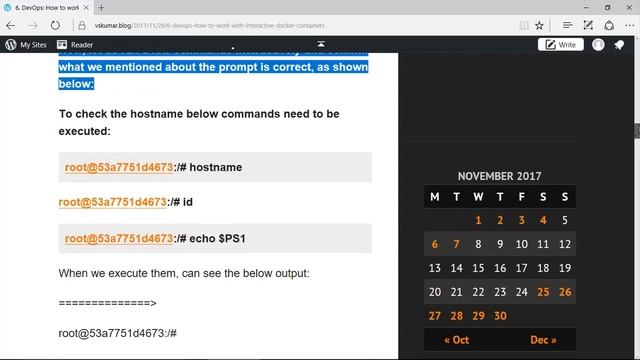Go to the « Oct calendar month

pos(456,340)
